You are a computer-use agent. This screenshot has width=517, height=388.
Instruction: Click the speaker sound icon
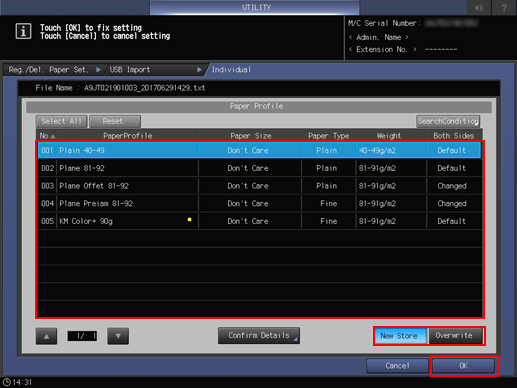coord(479,7)
